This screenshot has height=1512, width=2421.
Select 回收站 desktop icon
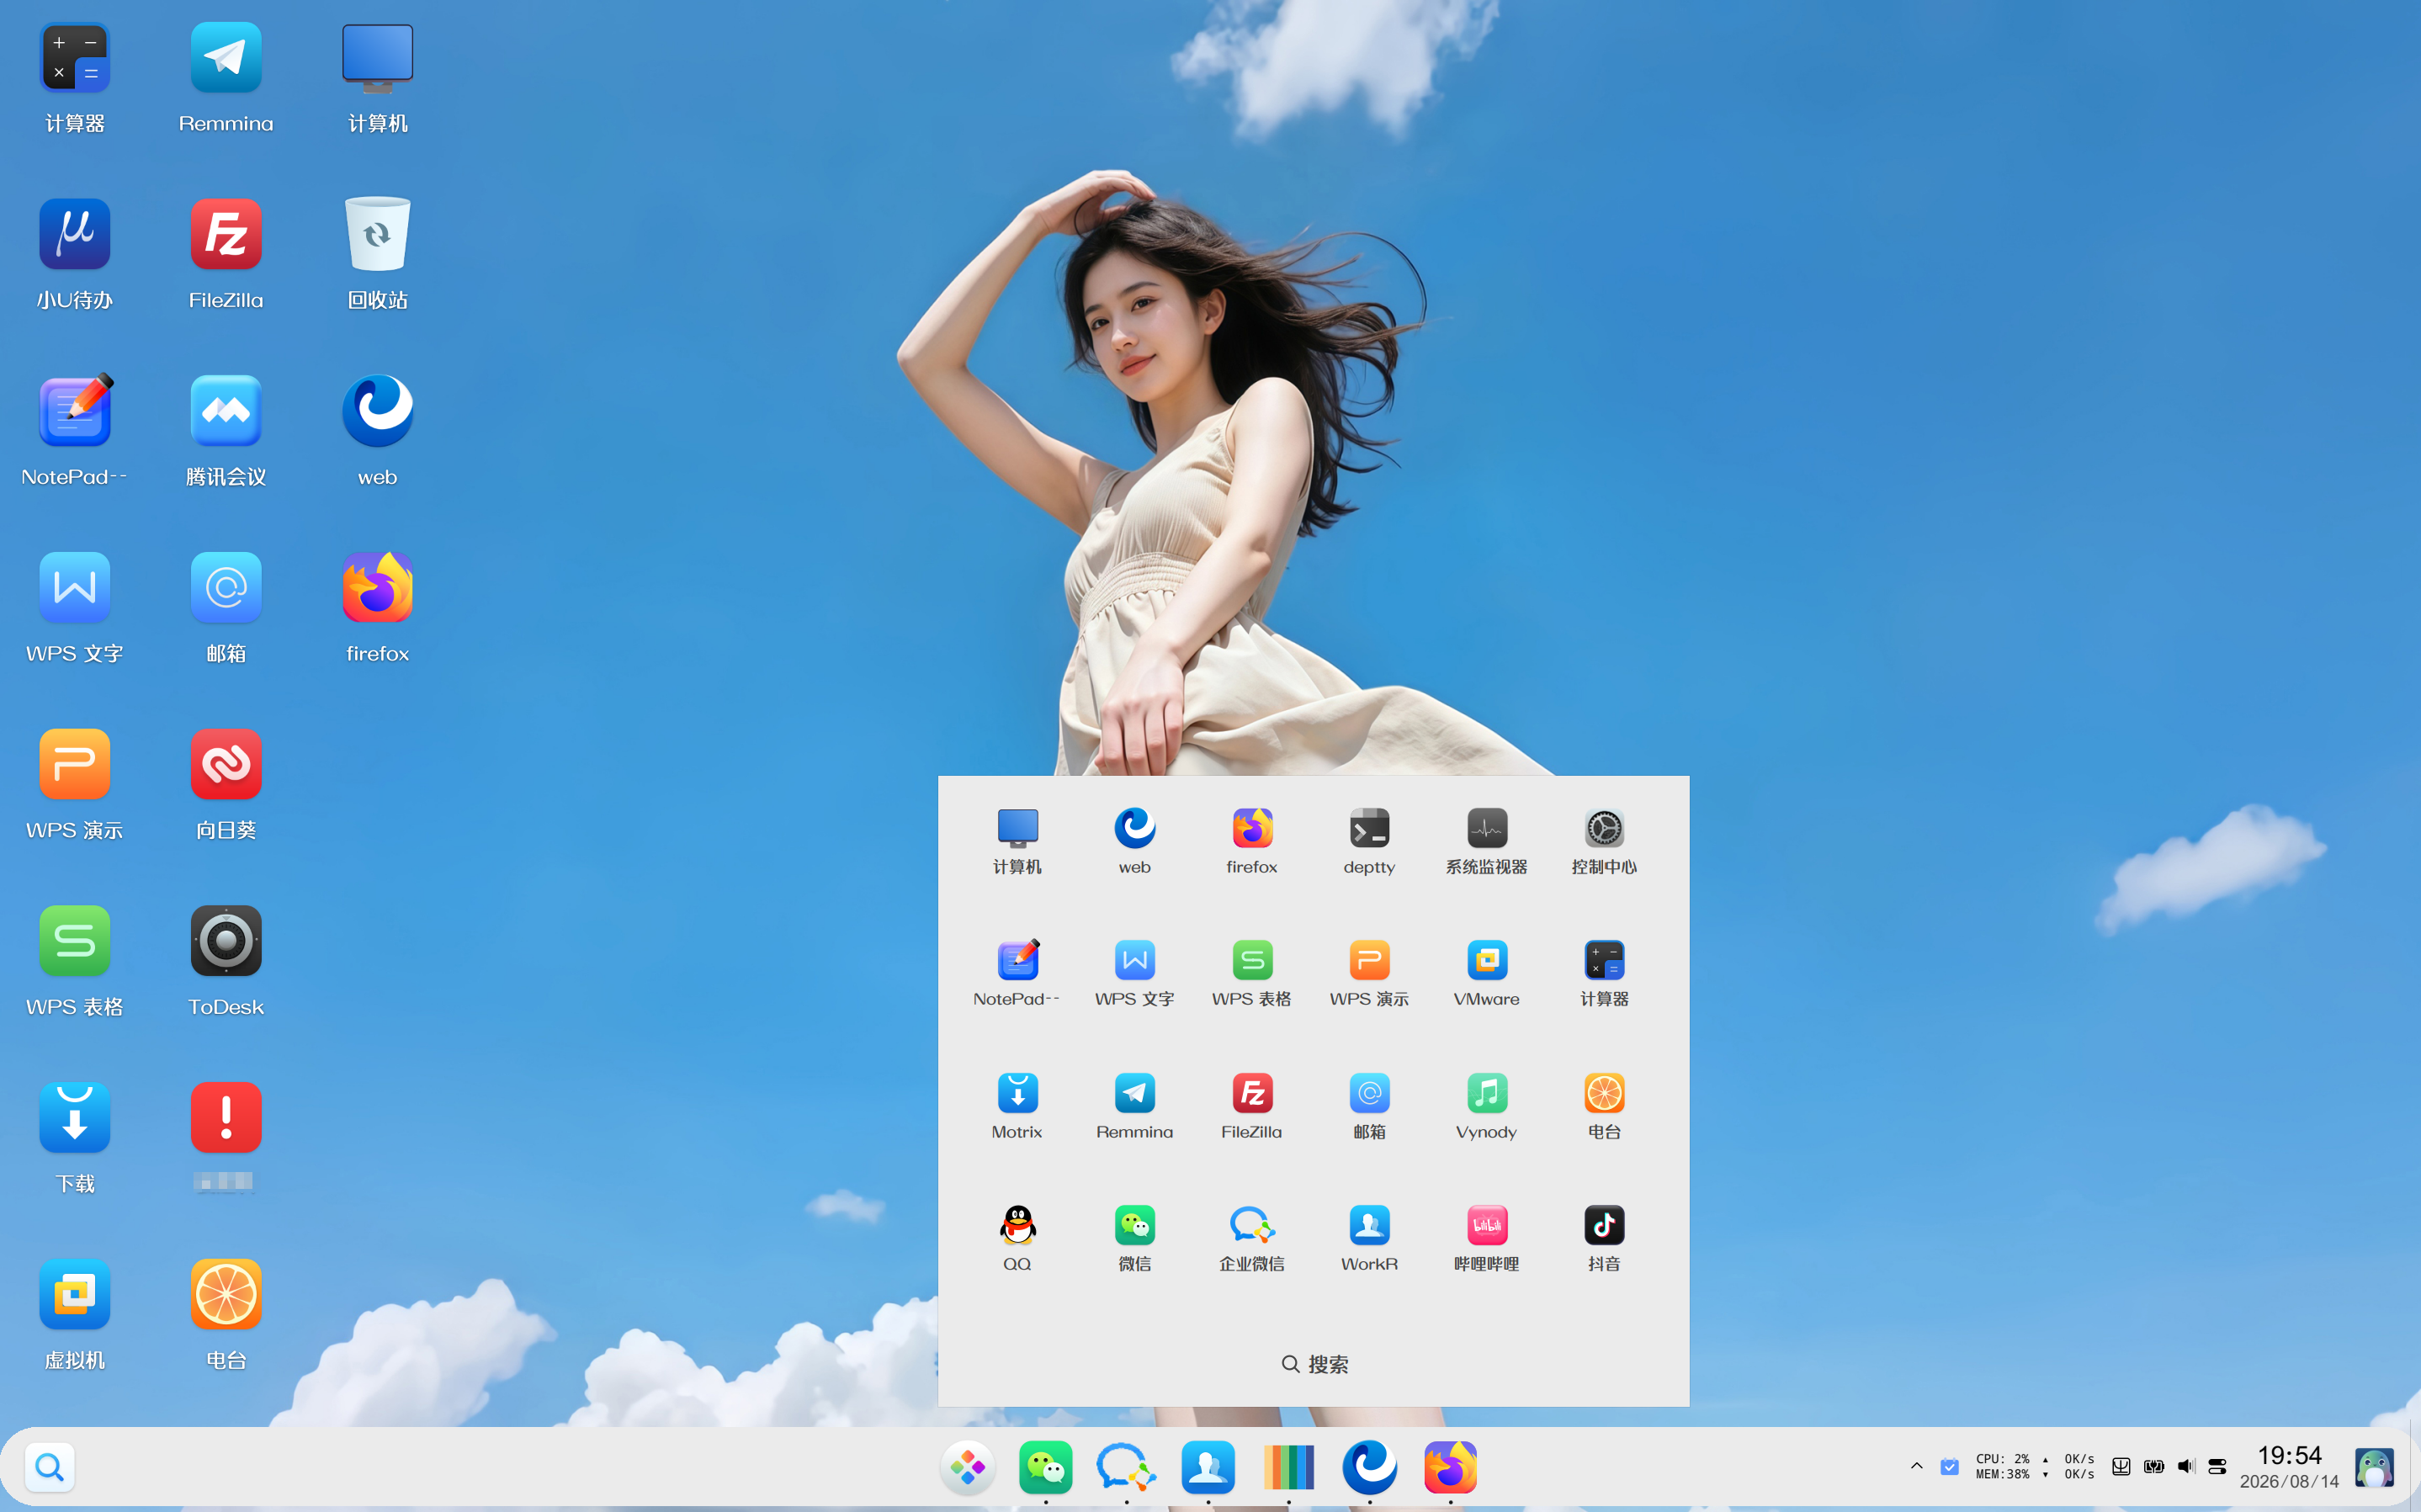[x=377, y=255]
